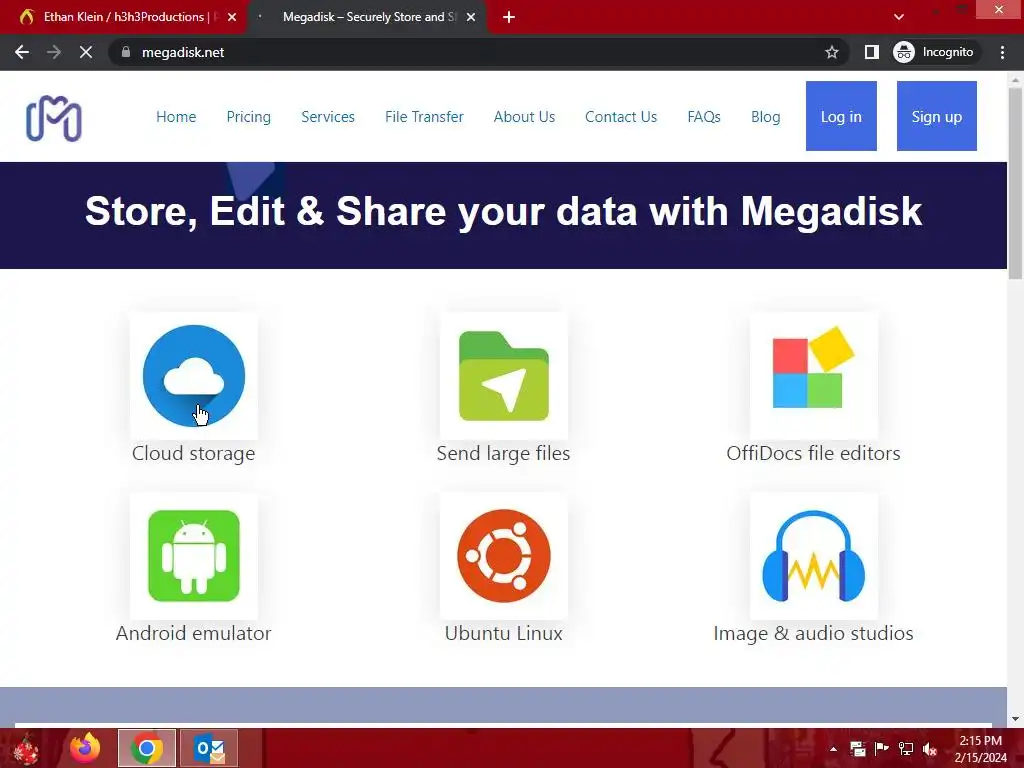
Task: Click the Cloud storage label
Action: point(193,453)
